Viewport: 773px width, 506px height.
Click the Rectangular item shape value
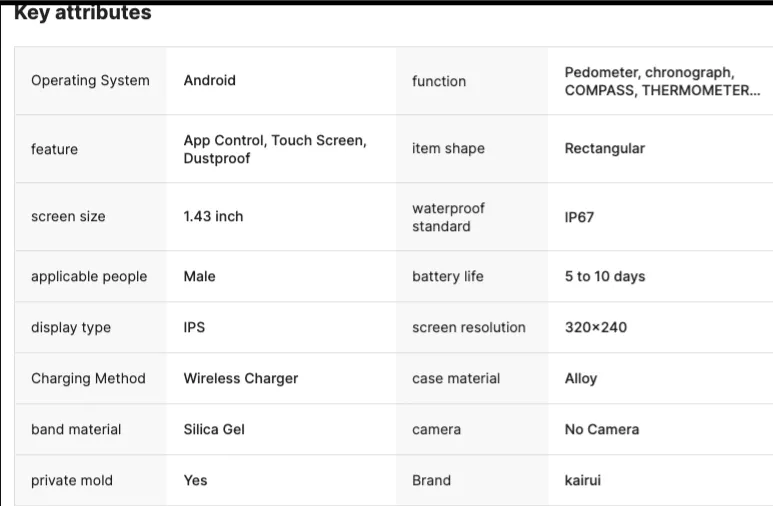[604, 148]
